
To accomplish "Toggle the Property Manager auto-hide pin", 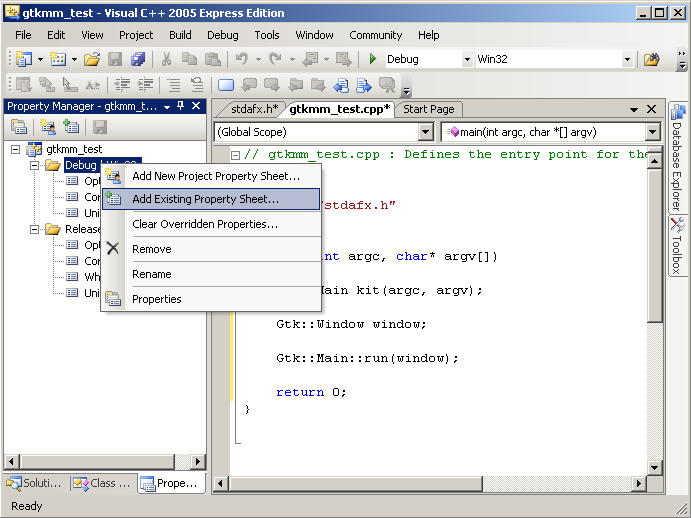I will pyautogui.click(x=180, y=106).
